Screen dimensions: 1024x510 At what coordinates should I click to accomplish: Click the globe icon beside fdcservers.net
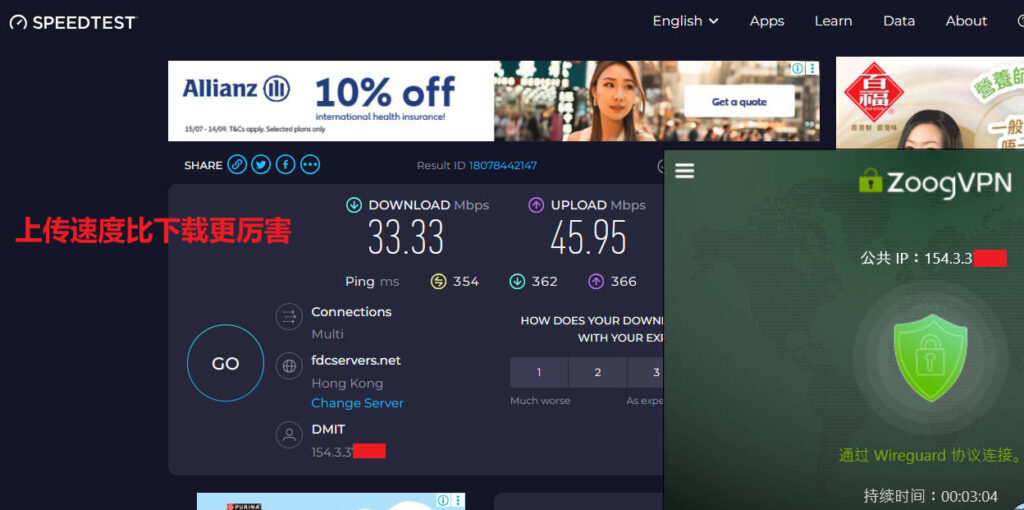click(x=289, y=366)
